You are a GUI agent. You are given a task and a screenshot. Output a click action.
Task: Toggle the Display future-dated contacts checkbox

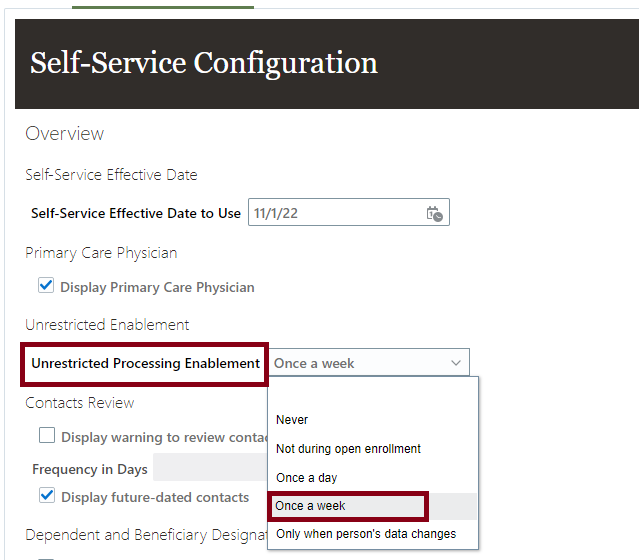(x=47, y=496)
